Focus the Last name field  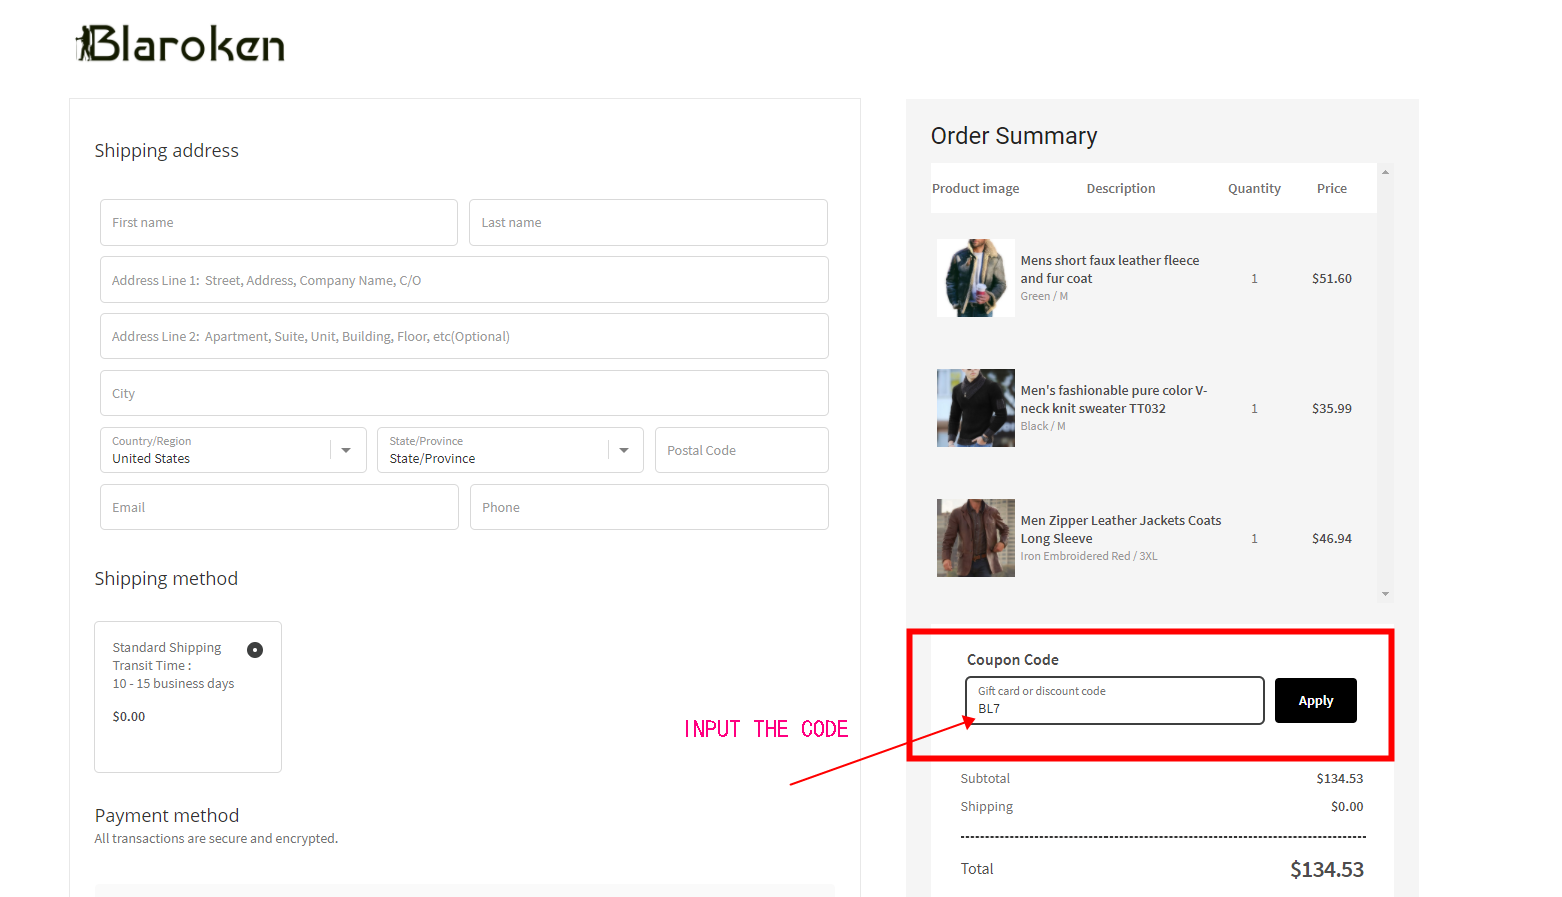click(648, 223)
